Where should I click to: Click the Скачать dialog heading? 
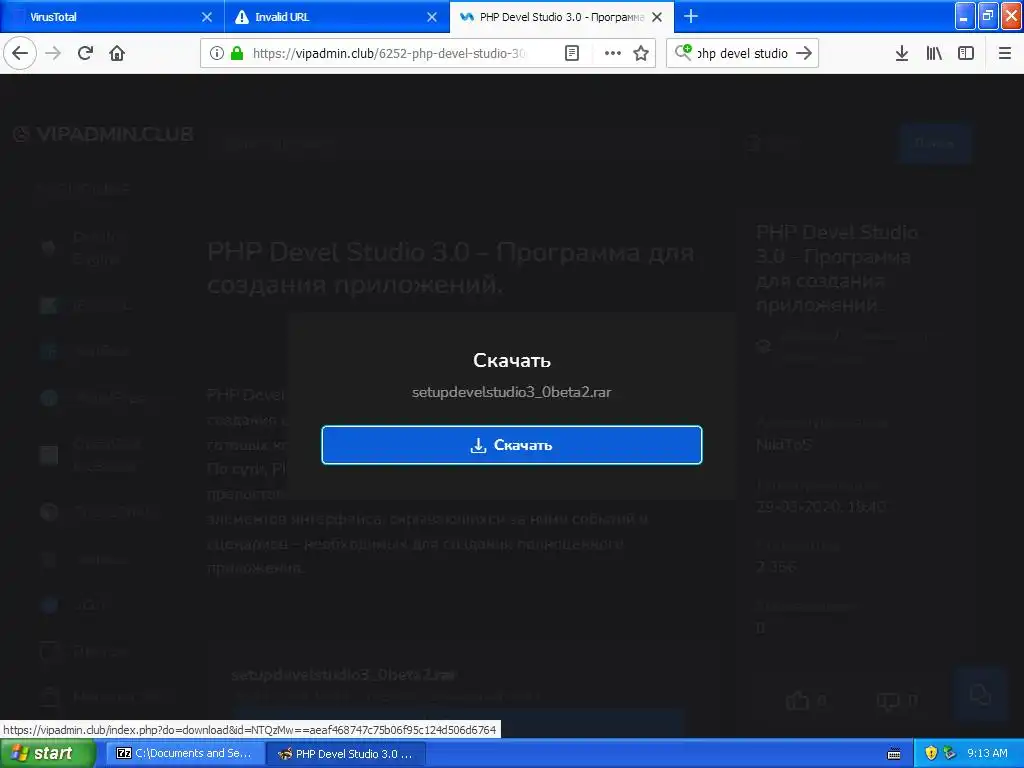click(511, 360)
